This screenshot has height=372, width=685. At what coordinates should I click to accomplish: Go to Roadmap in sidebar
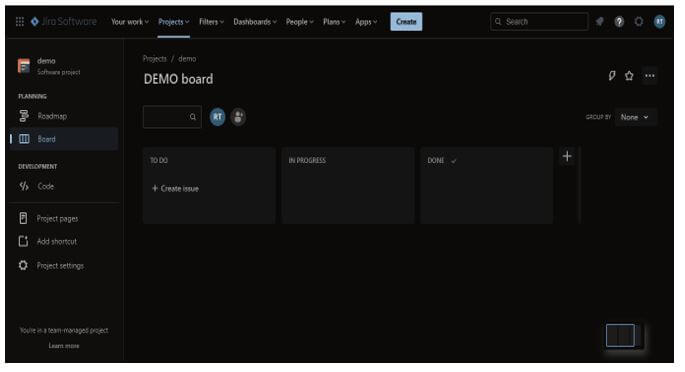[64, 116]
